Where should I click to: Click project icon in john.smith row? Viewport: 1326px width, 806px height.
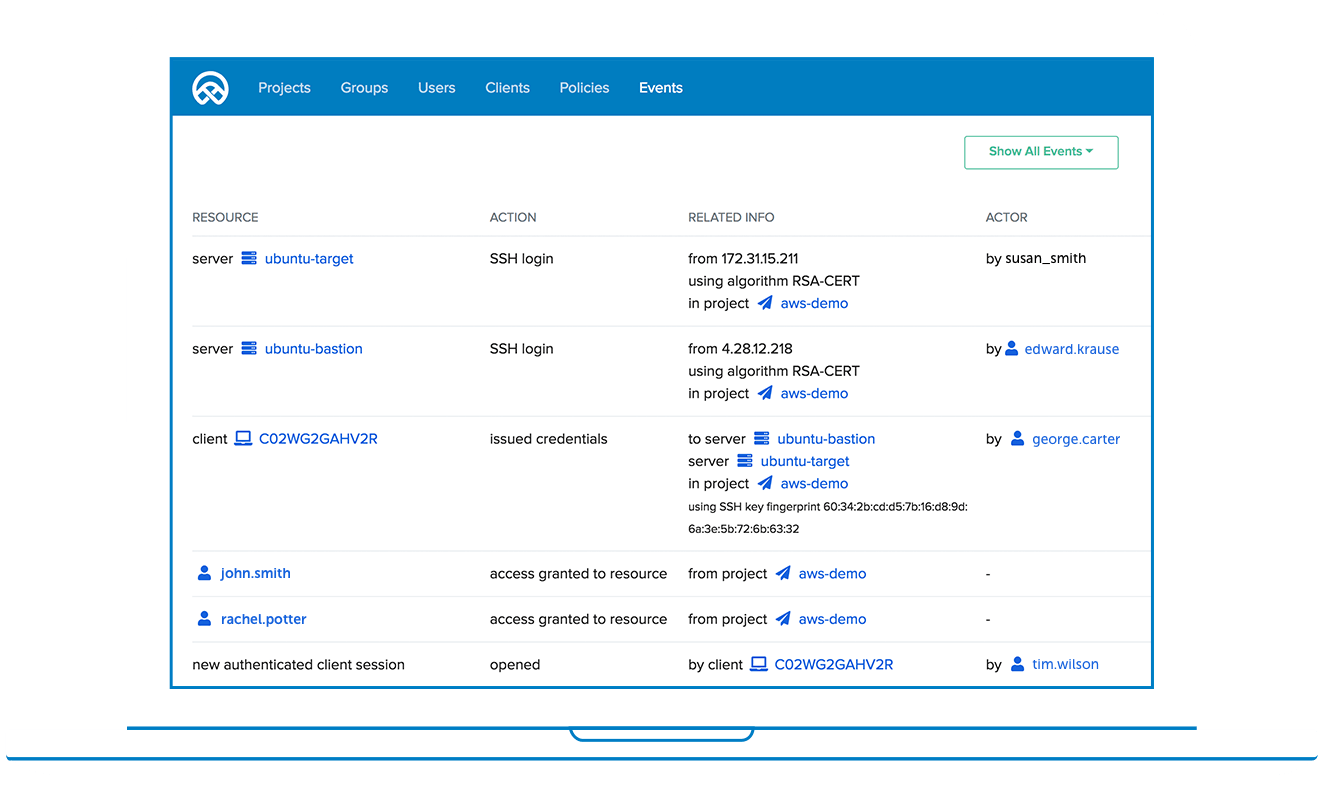(x=783, y=573)
